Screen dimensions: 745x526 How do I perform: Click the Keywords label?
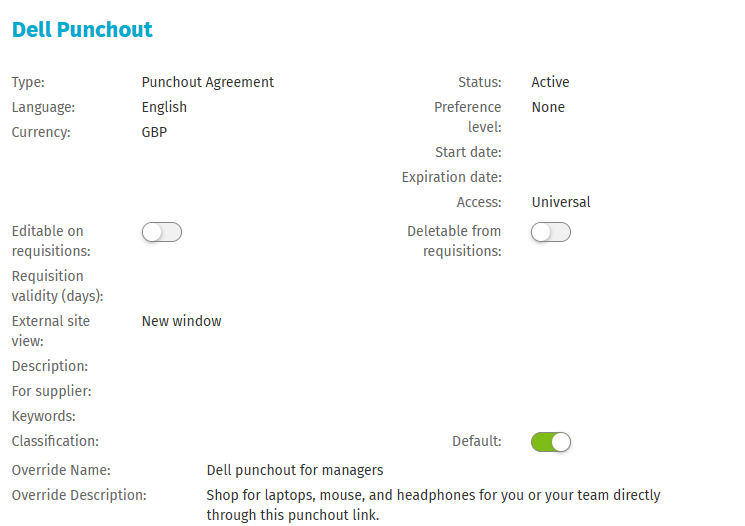click(44, 416)
